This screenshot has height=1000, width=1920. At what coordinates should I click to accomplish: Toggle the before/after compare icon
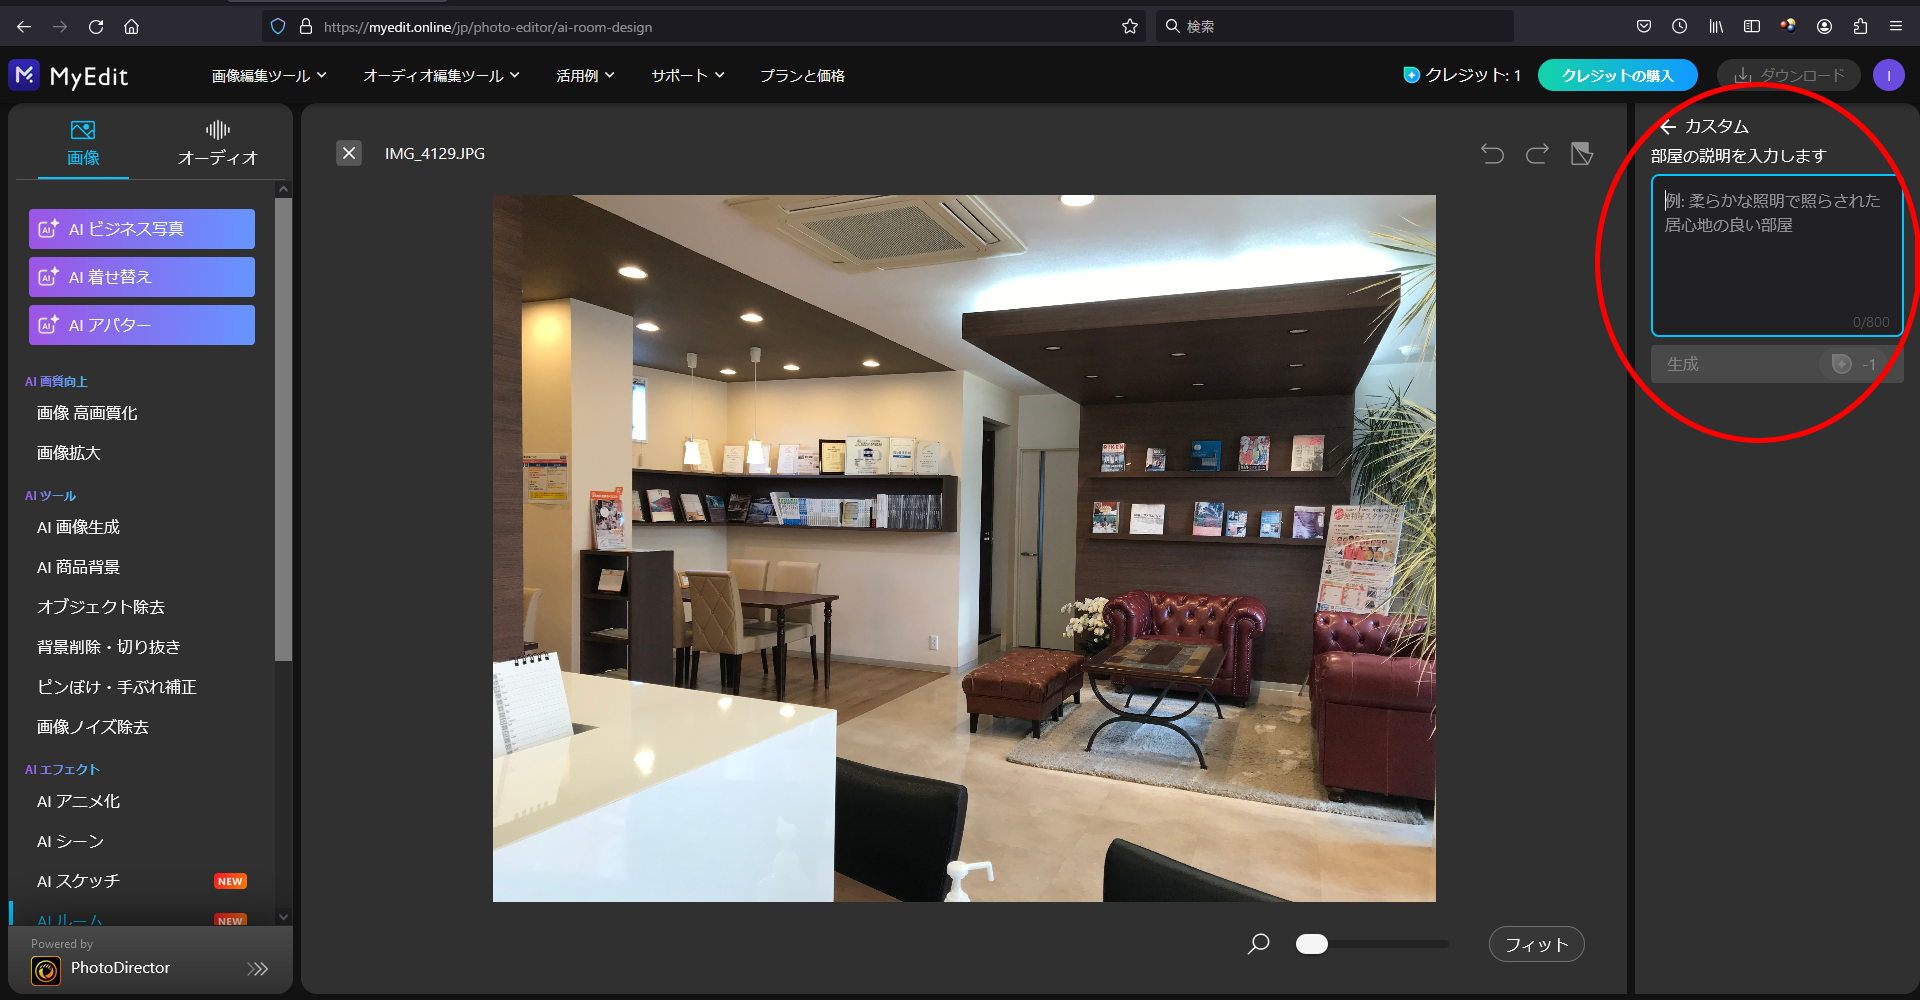click(1582, 153)
